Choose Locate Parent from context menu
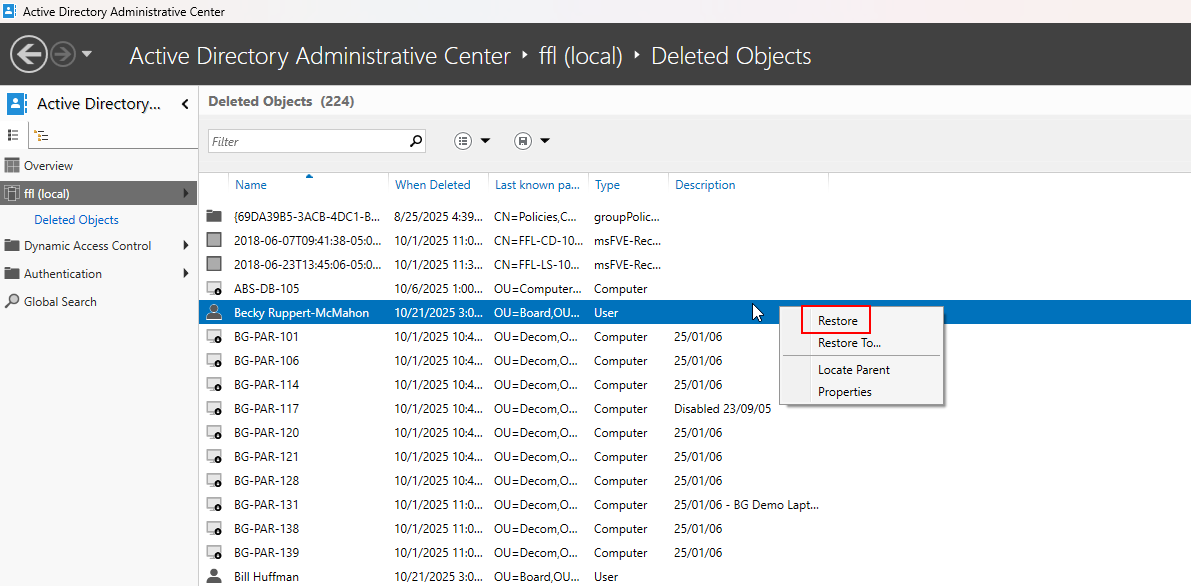The height and width of the screenshot is (586, 1191). point(854,370)
